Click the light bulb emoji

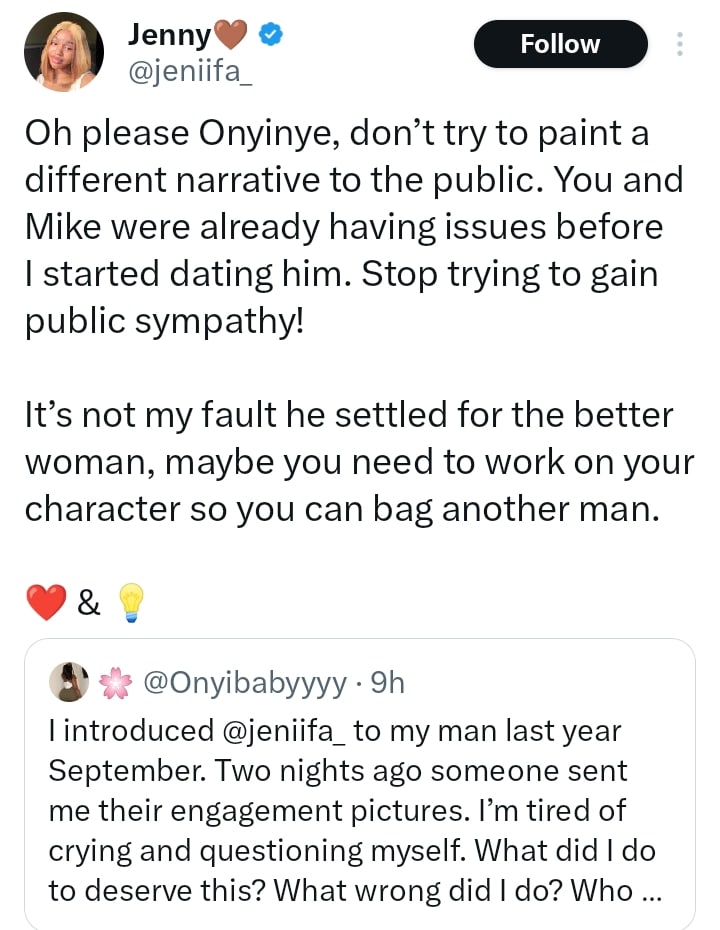click(x=131, y=603)
